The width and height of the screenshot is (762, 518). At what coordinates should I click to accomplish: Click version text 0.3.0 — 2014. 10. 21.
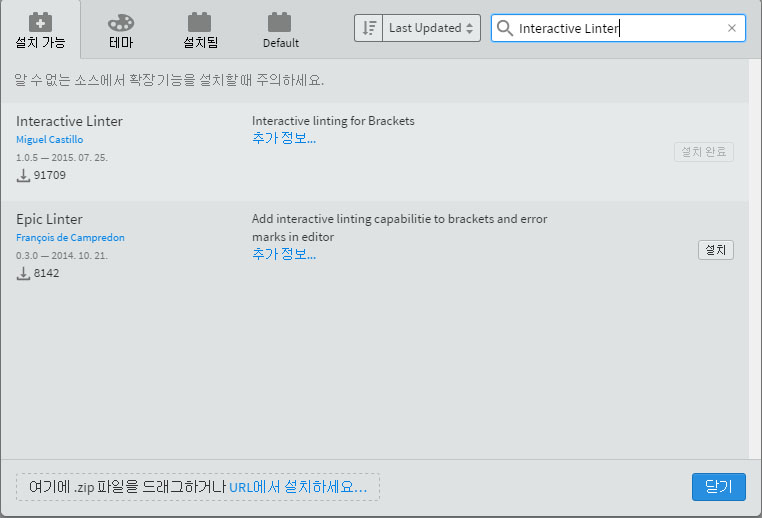point(62,256)
